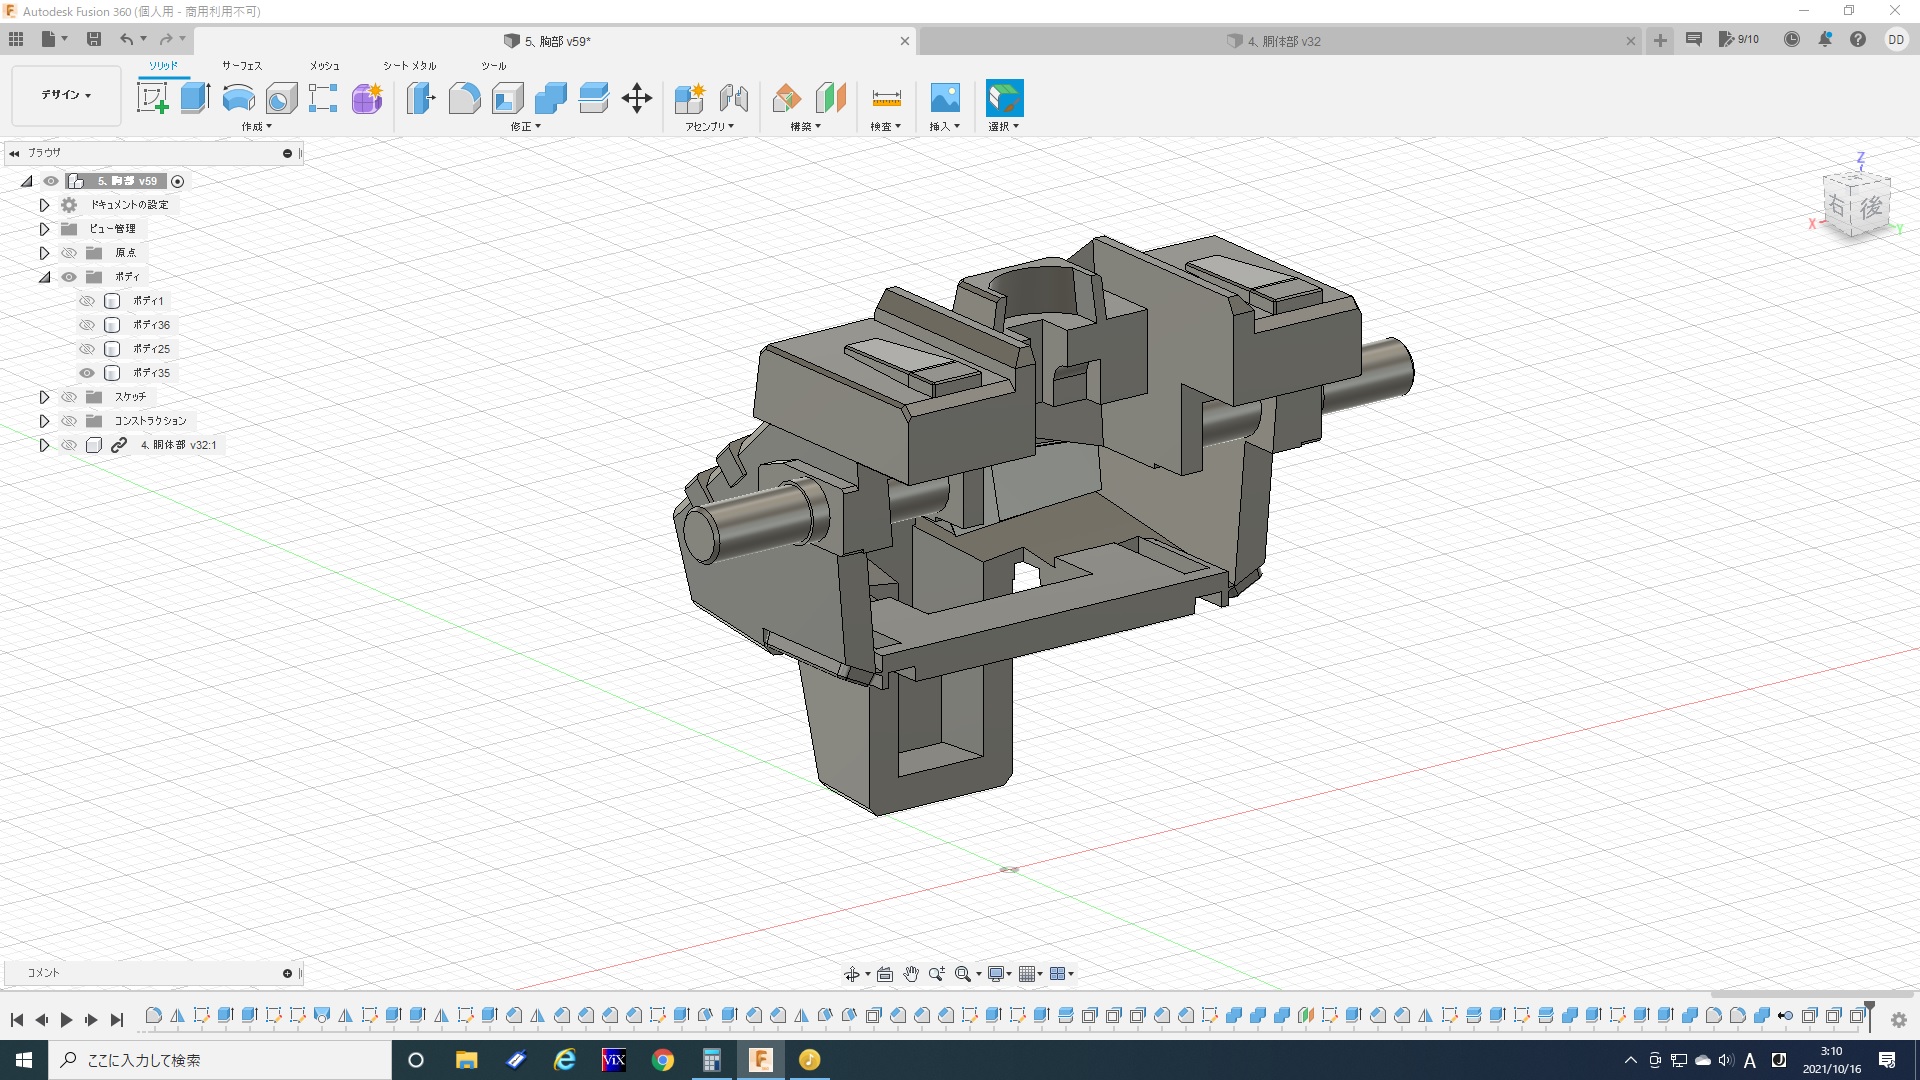Select the Extrude tool icon
Viewport: 1920px width, 1080px height.
tap(195, 98)
